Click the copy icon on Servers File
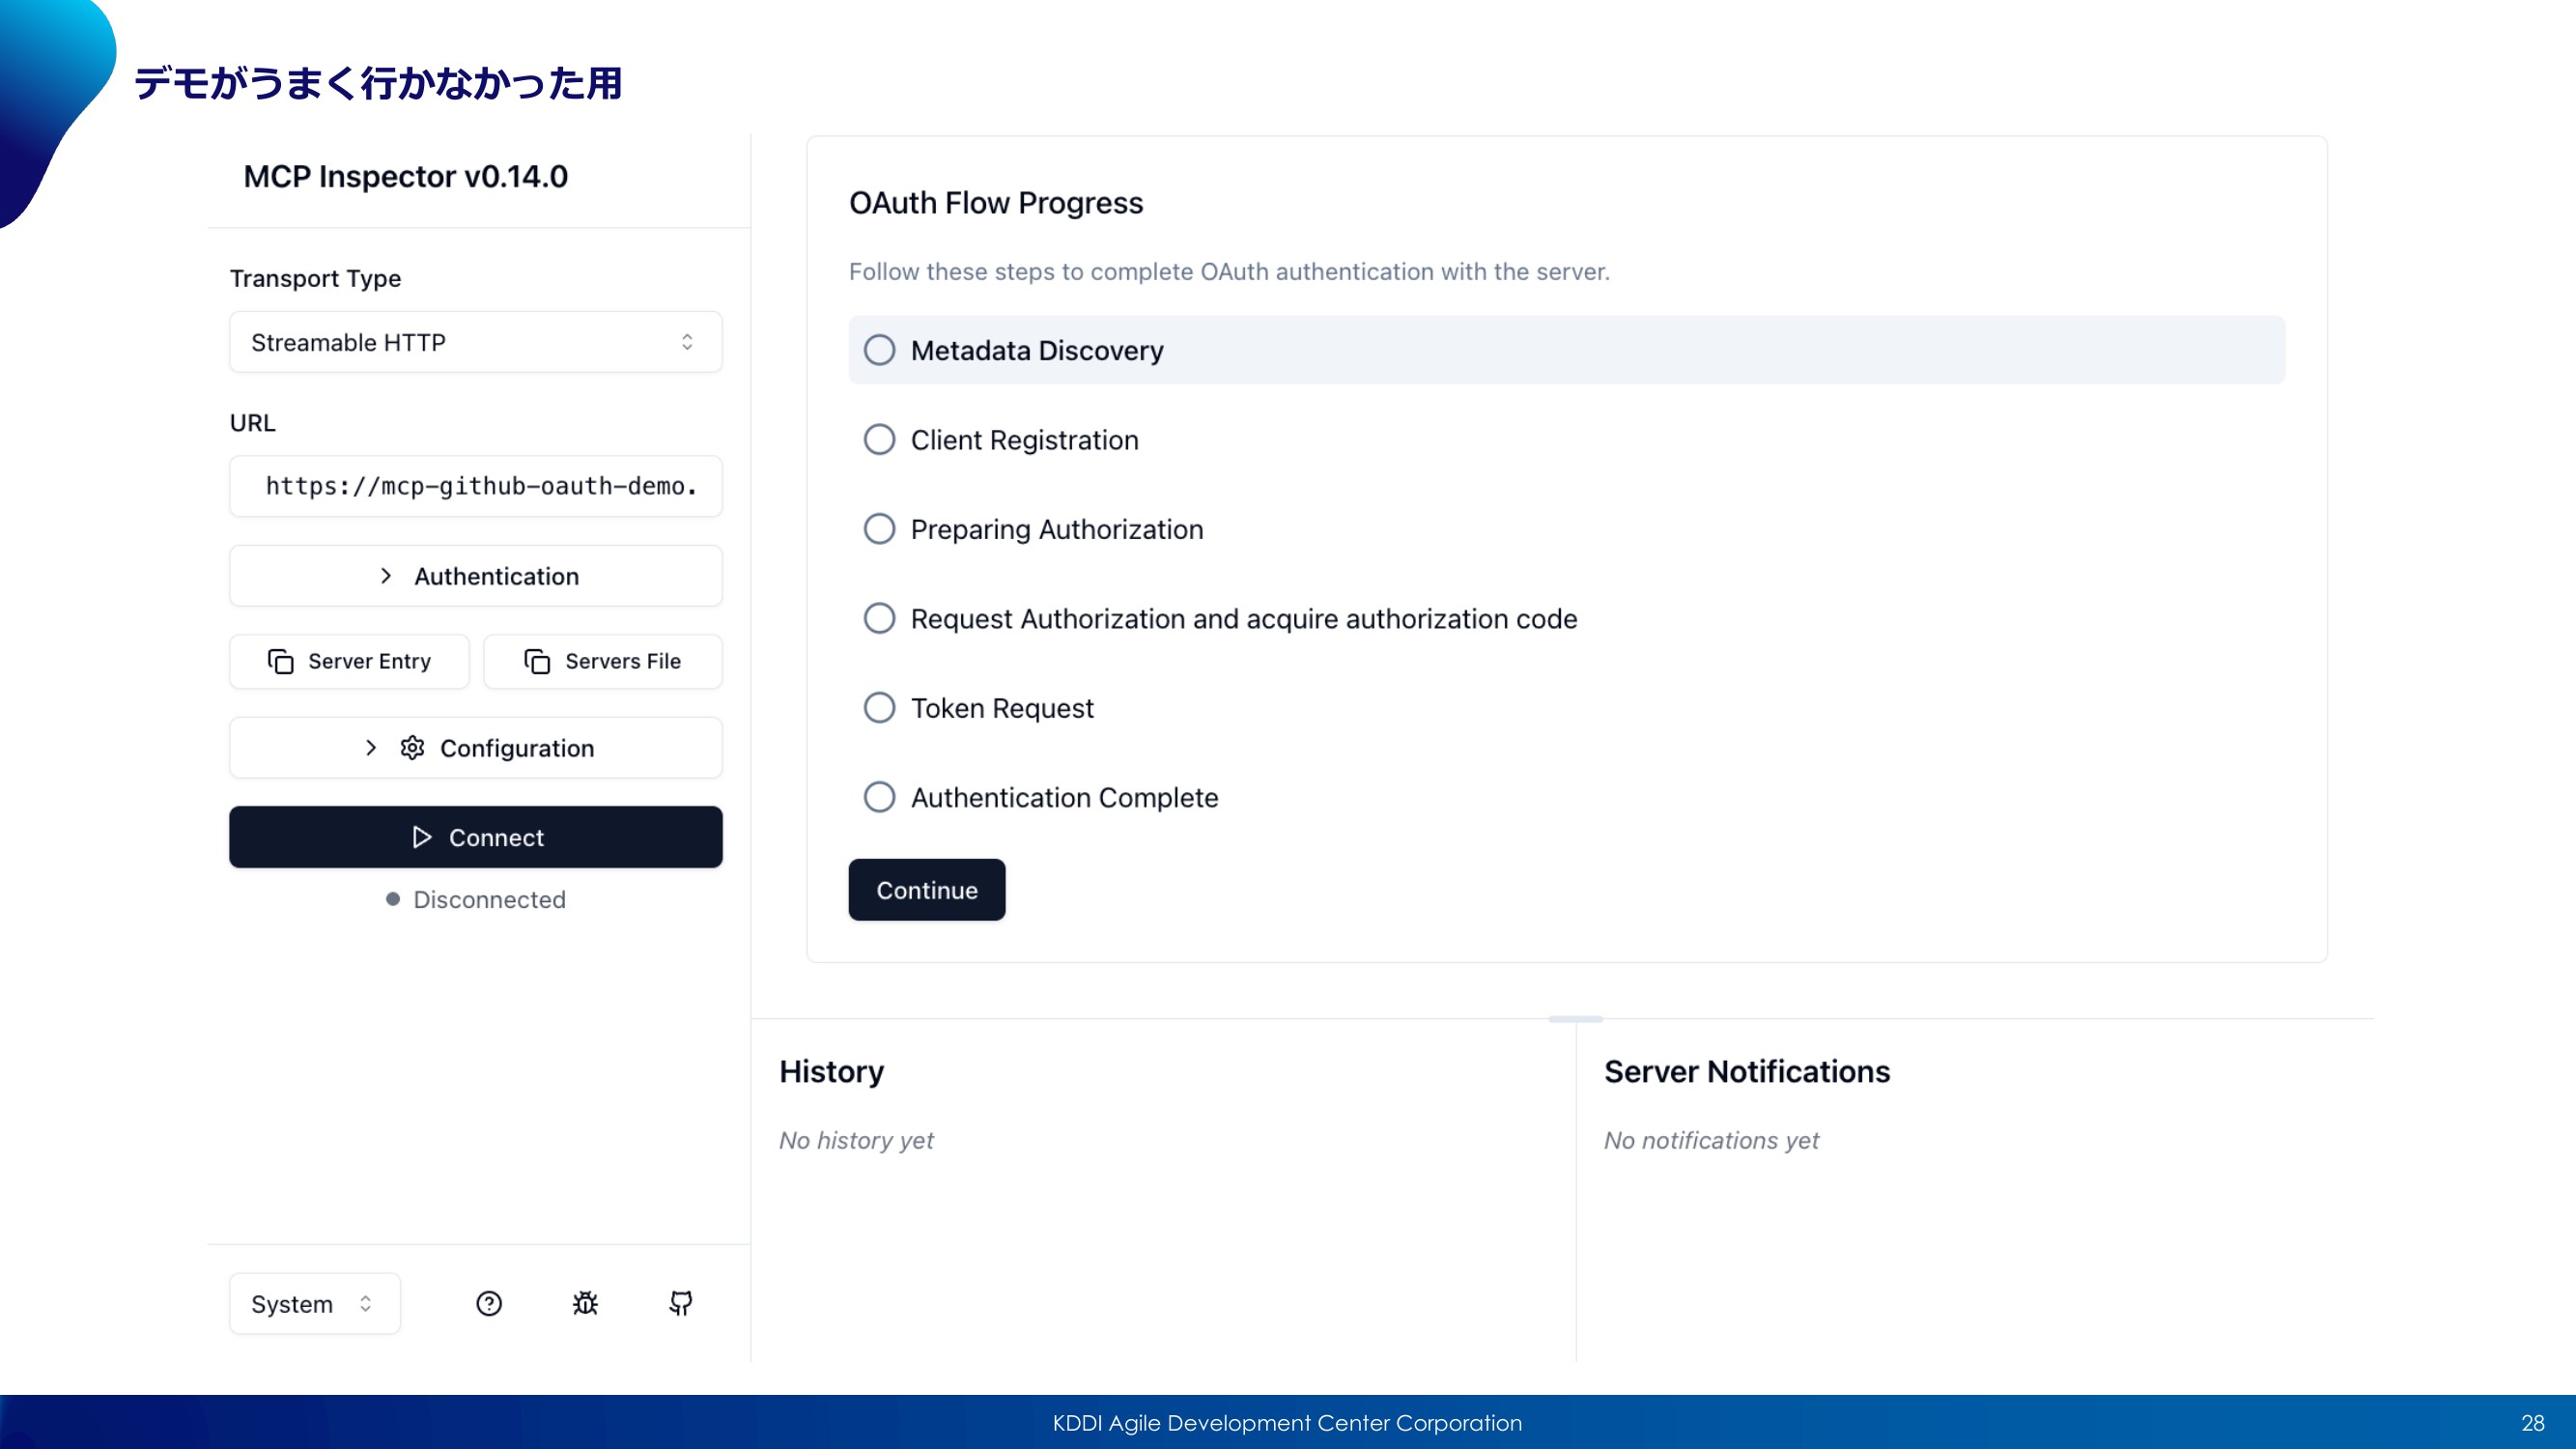This screenshot has height=1449, width=2576. (x=537, y=661)
